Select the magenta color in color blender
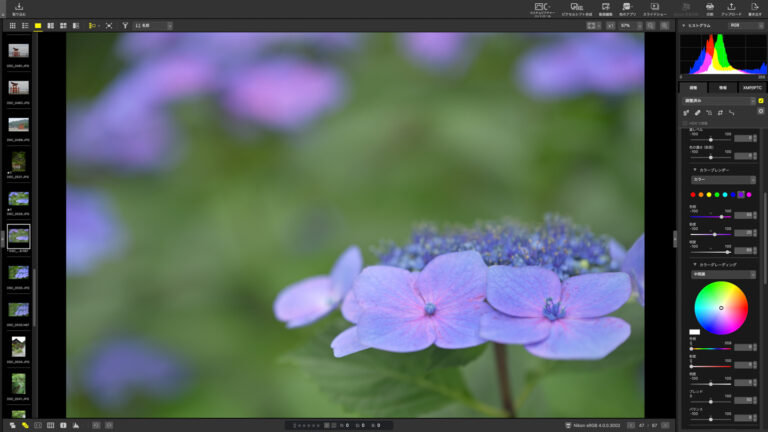Viewport: 768px width, 432px height. (x=749, y=194)
